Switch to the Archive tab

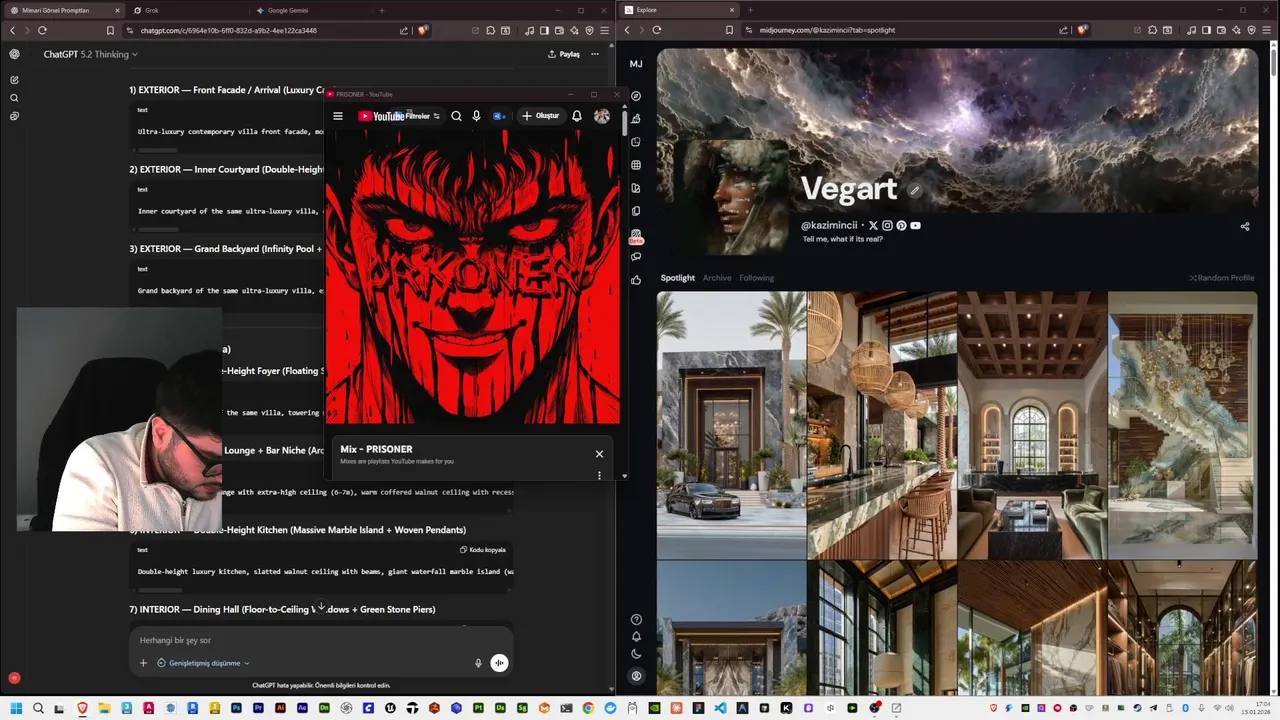point(717,278)
